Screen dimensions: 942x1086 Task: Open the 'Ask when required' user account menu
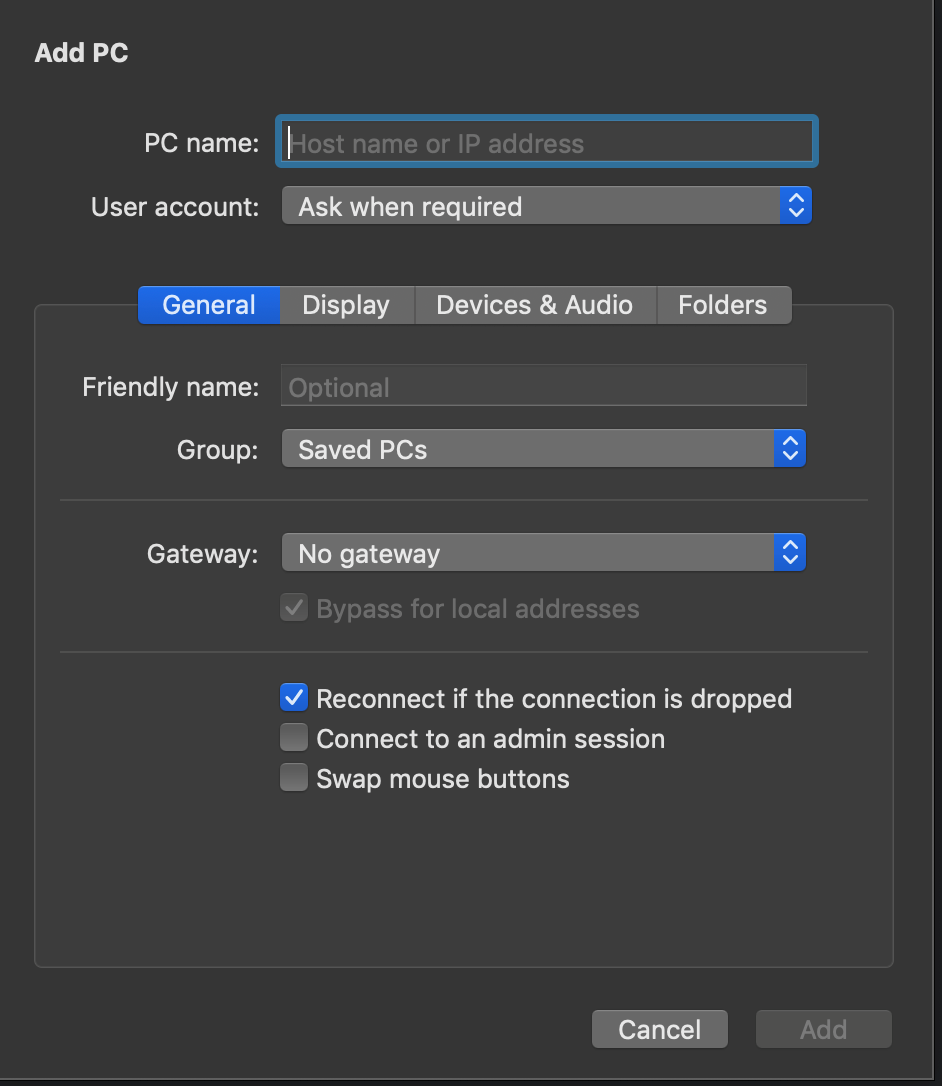pyautogui.click(x=530, y=206)
